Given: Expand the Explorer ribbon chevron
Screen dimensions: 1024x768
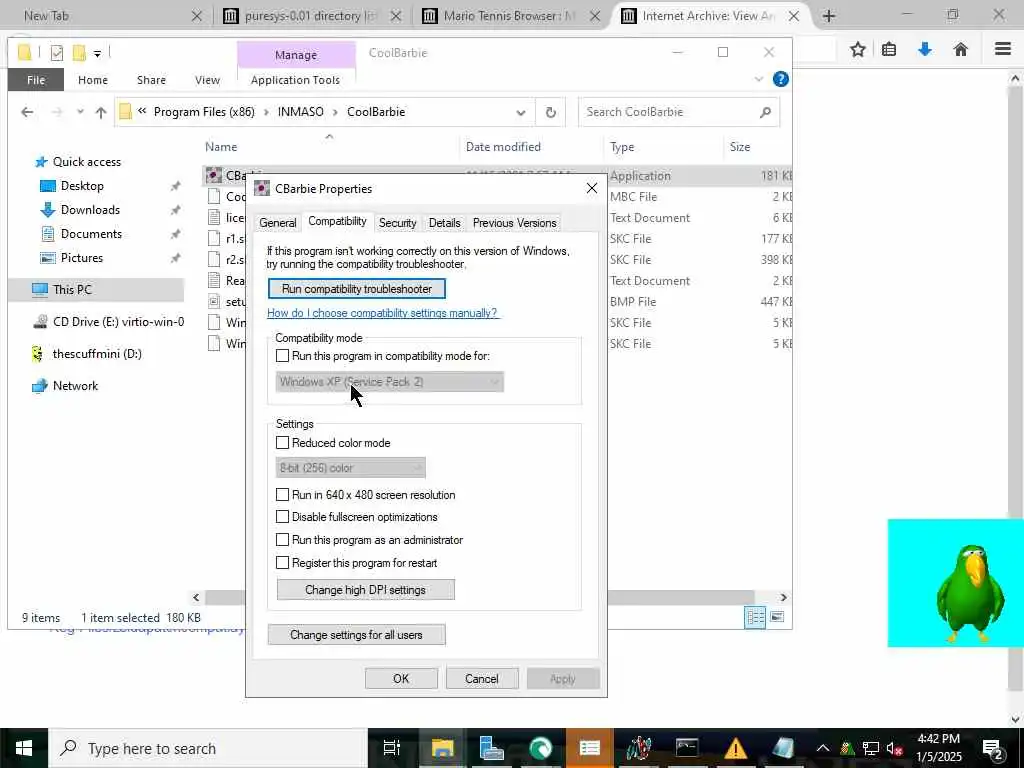Looking at the screenshot, I should tap(758, 80).
